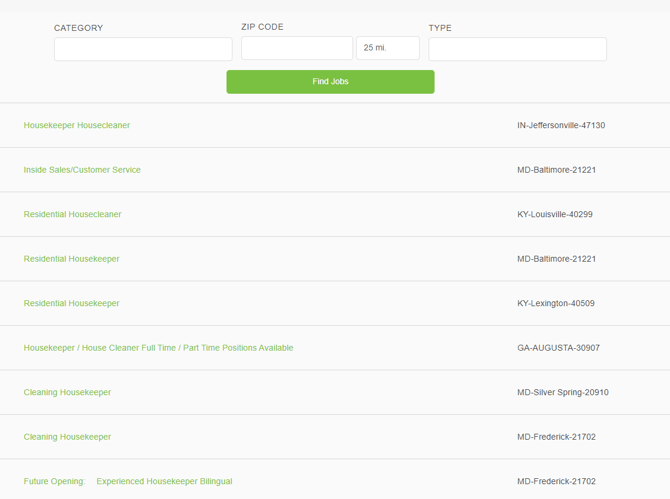The width and height of the screenshot is (670, 499).
Task: Click the KY-Louisville-40299 location text
Action: 554,215
